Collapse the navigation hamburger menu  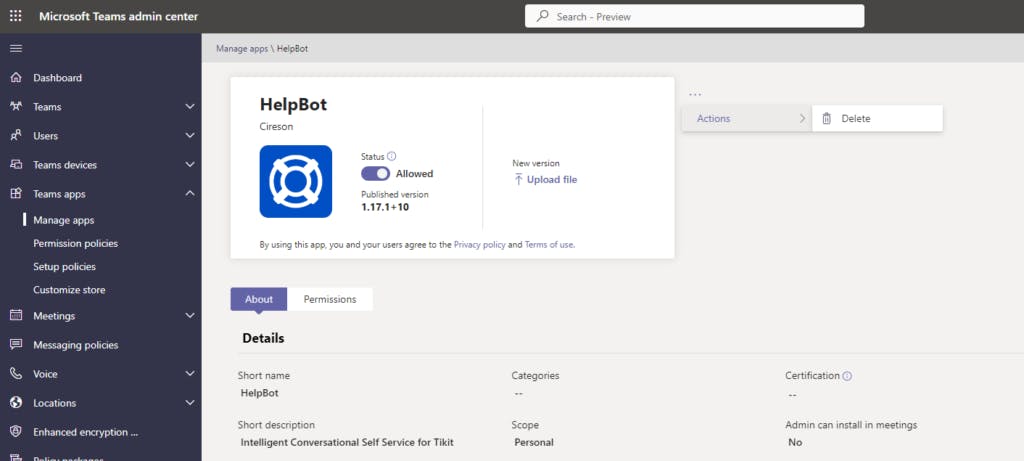[16, 48]
